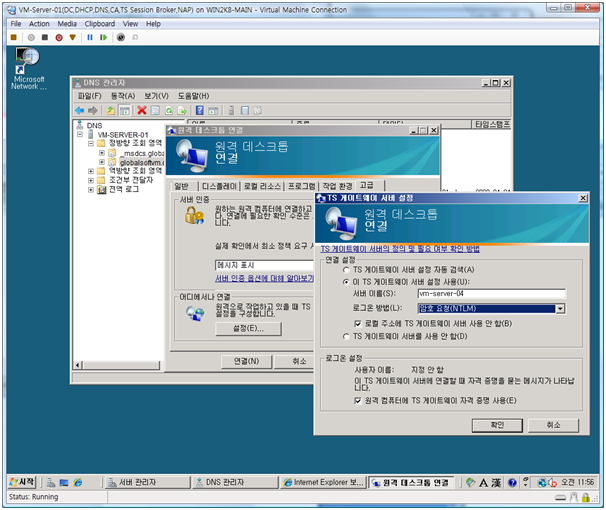
Task: Click the Hanja 漢 icon in language bar
Action: [x=496, y=482]
